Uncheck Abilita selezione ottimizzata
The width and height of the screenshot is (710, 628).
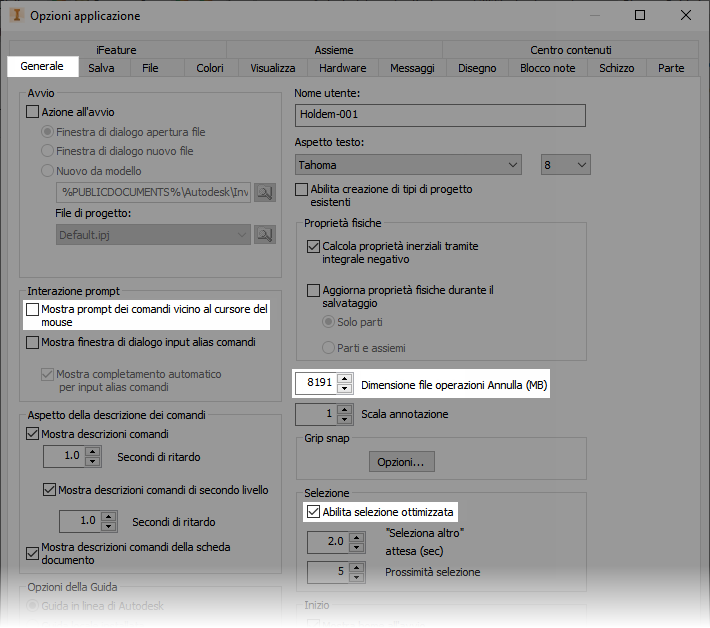pyautogui.click(x=313, y=512)
